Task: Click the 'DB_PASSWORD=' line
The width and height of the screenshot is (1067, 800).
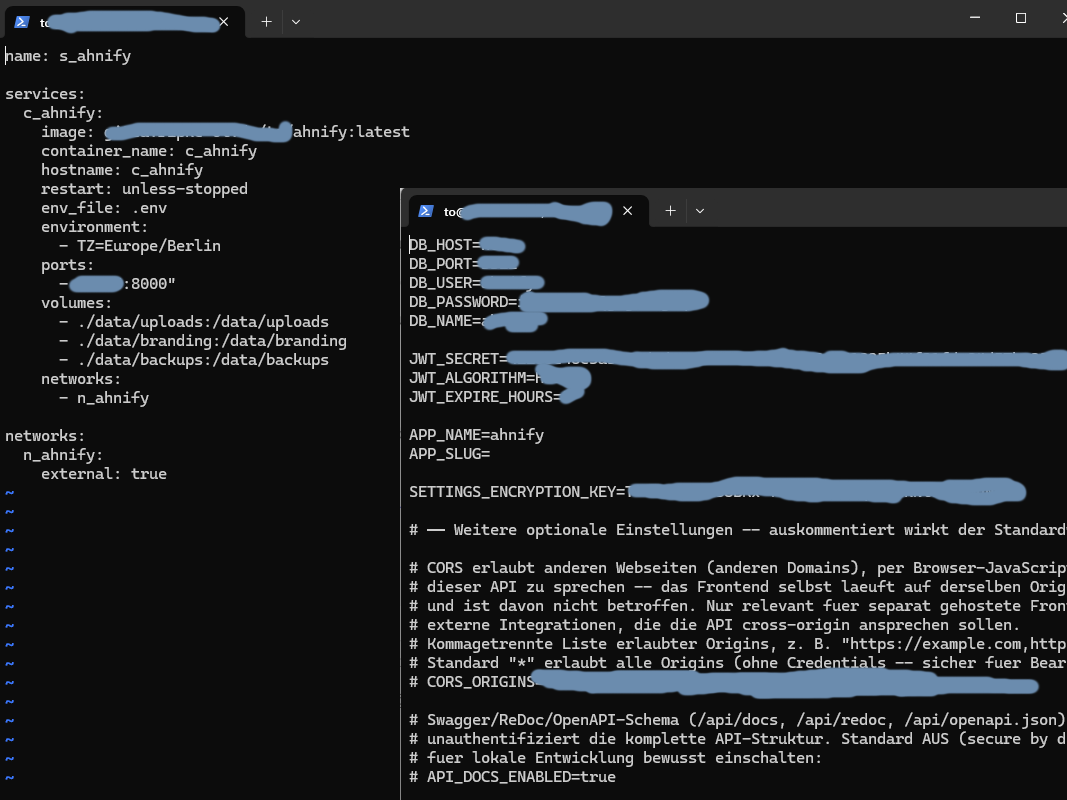Action: [559, 301]
